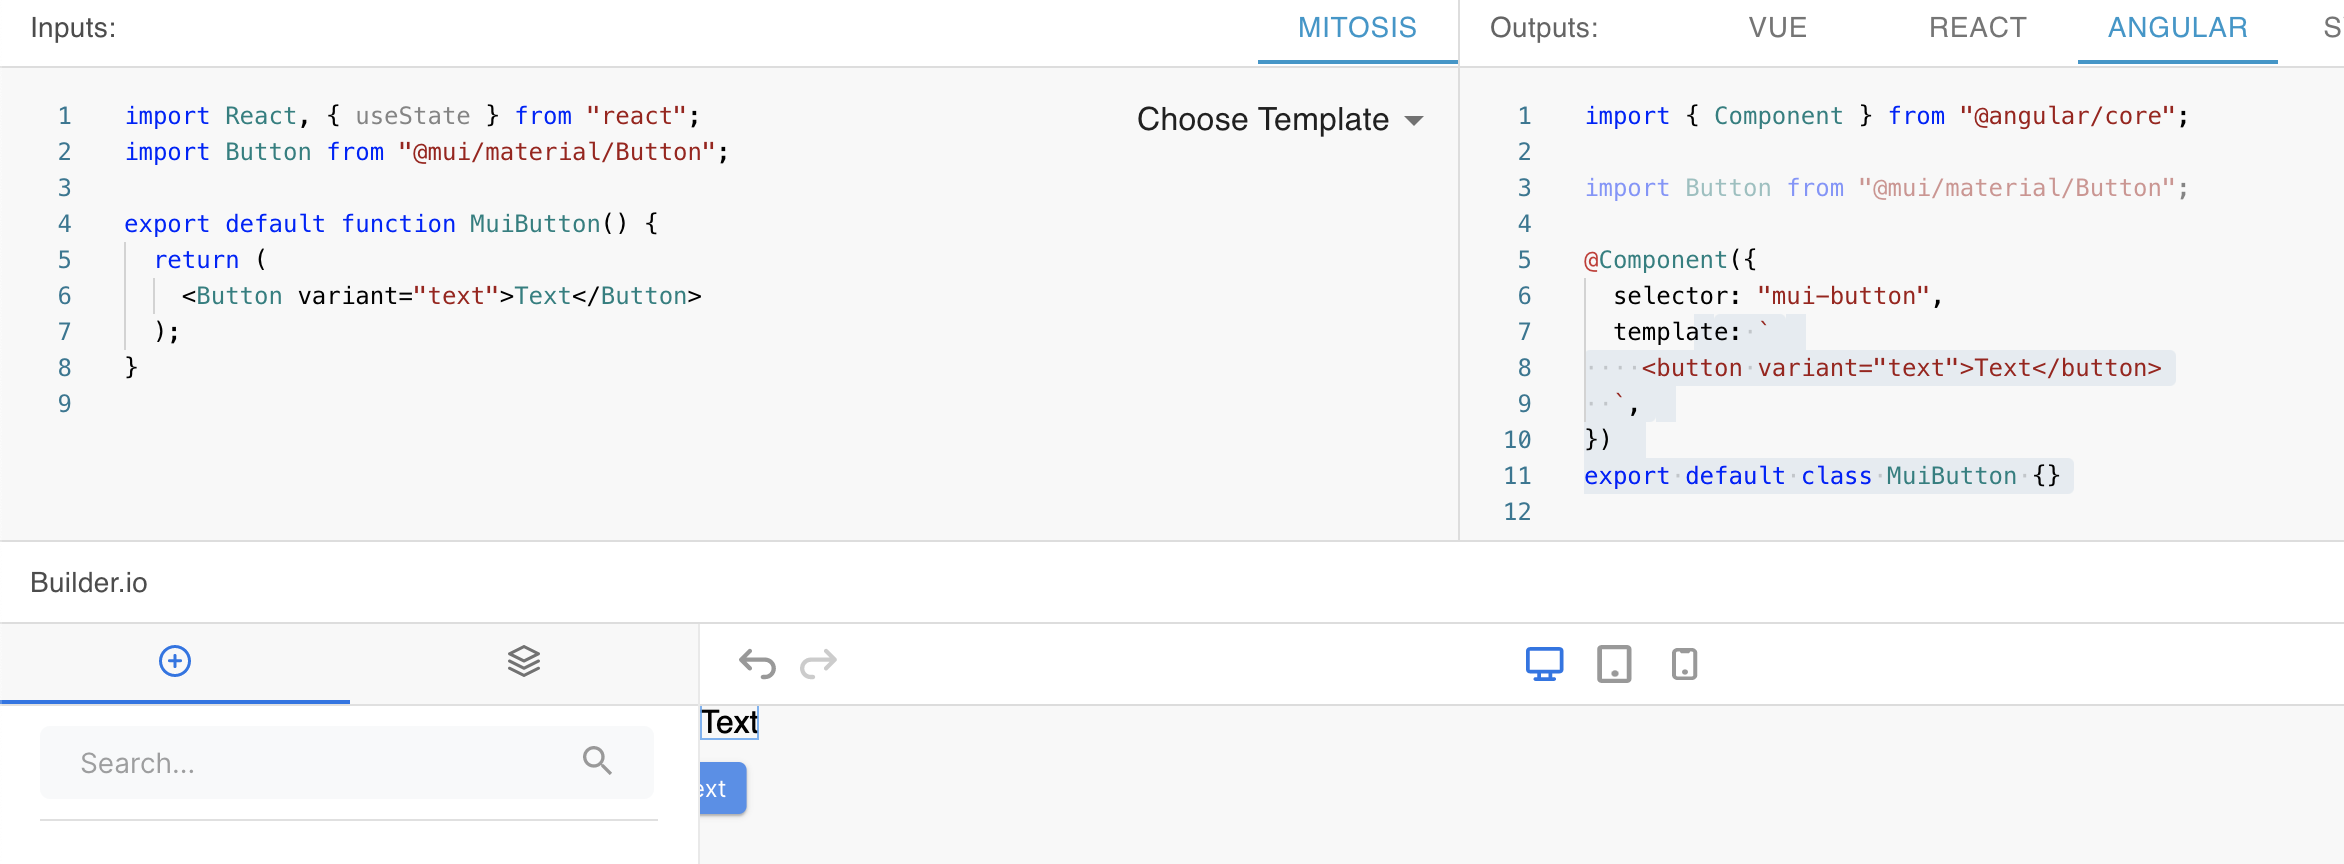Viewport: 2344px width, 864px height.
Task: Open the layers panel icon
Action: pyautogui.click(x=524, y=660)
